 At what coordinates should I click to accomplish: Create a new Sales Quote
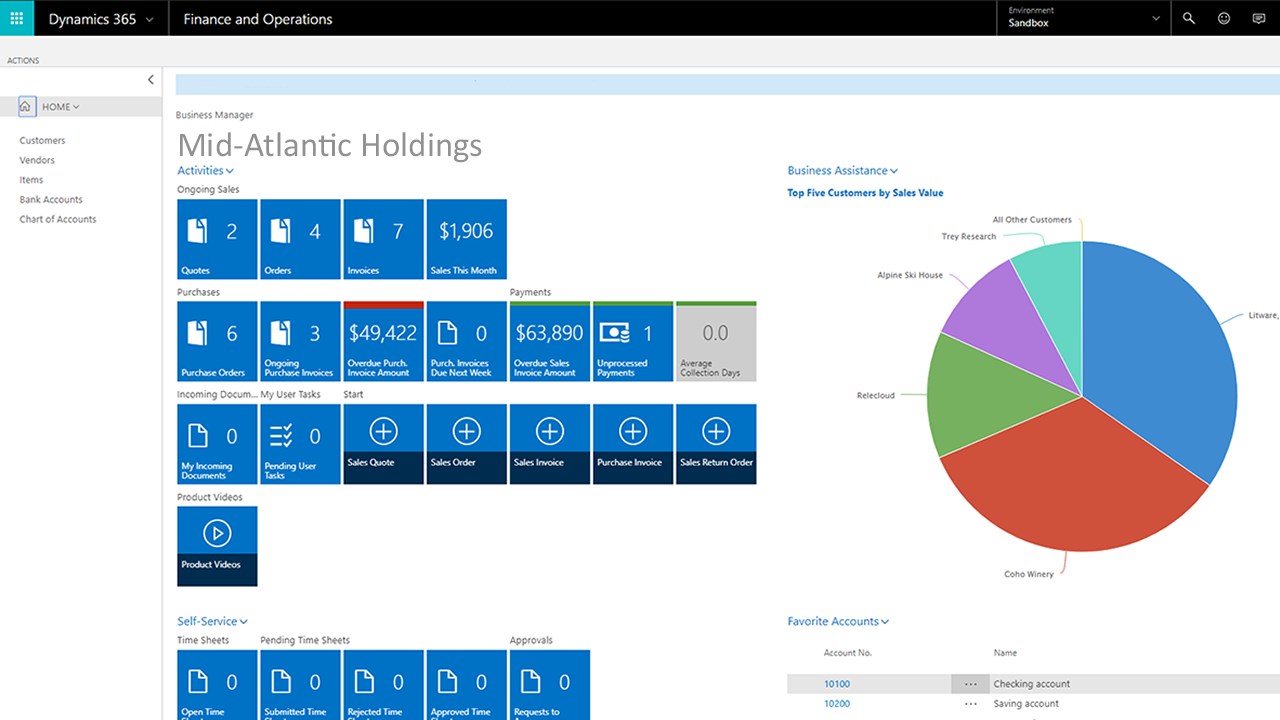[x=383, y=444]
